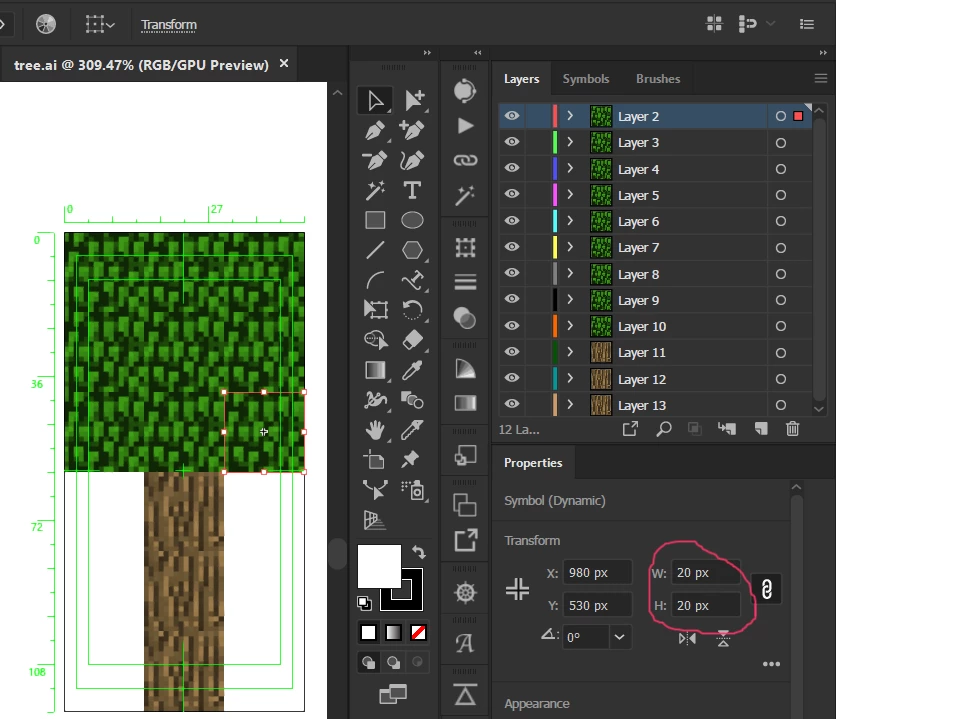This screenshot has height=719, width=958.
Task: Expand Layer 8 contents
Action: [x=570, y=273]
